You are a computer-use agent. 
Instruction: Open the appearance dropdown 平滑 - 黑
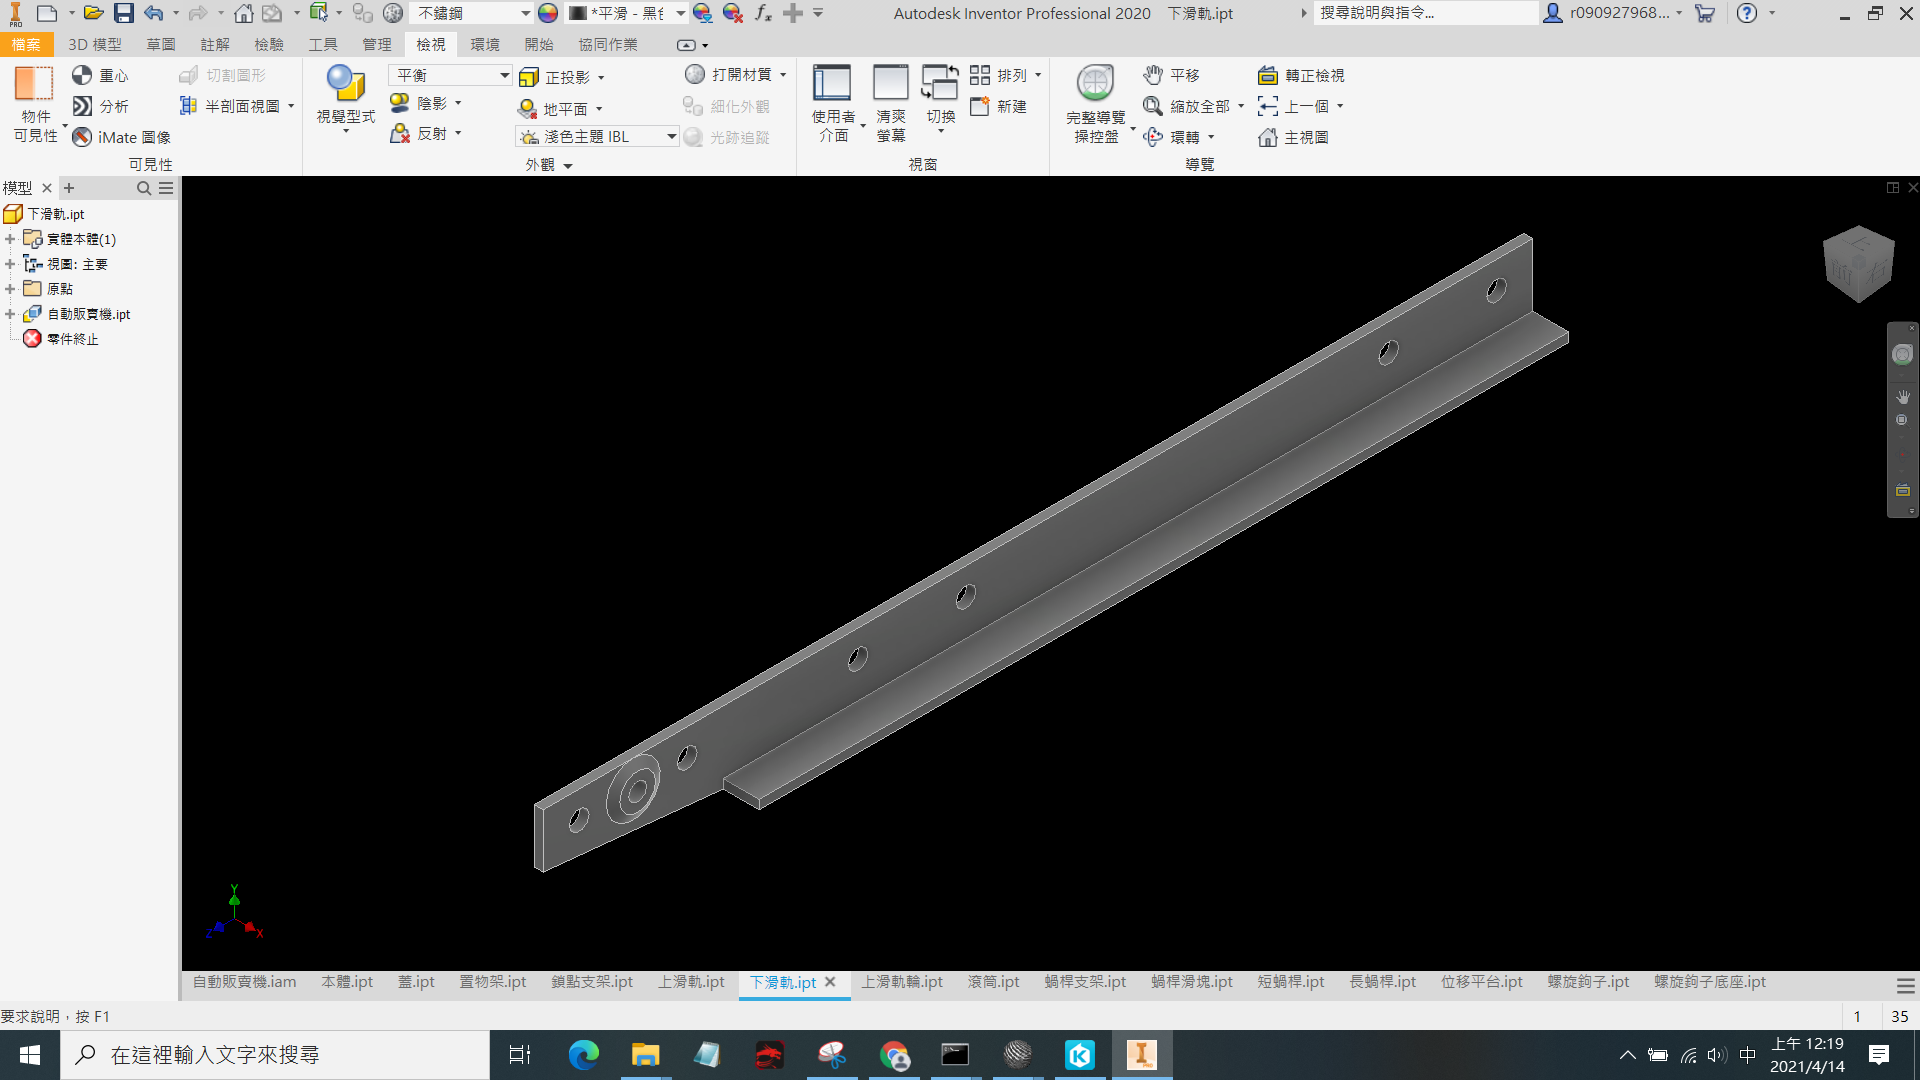coord(626,13)
